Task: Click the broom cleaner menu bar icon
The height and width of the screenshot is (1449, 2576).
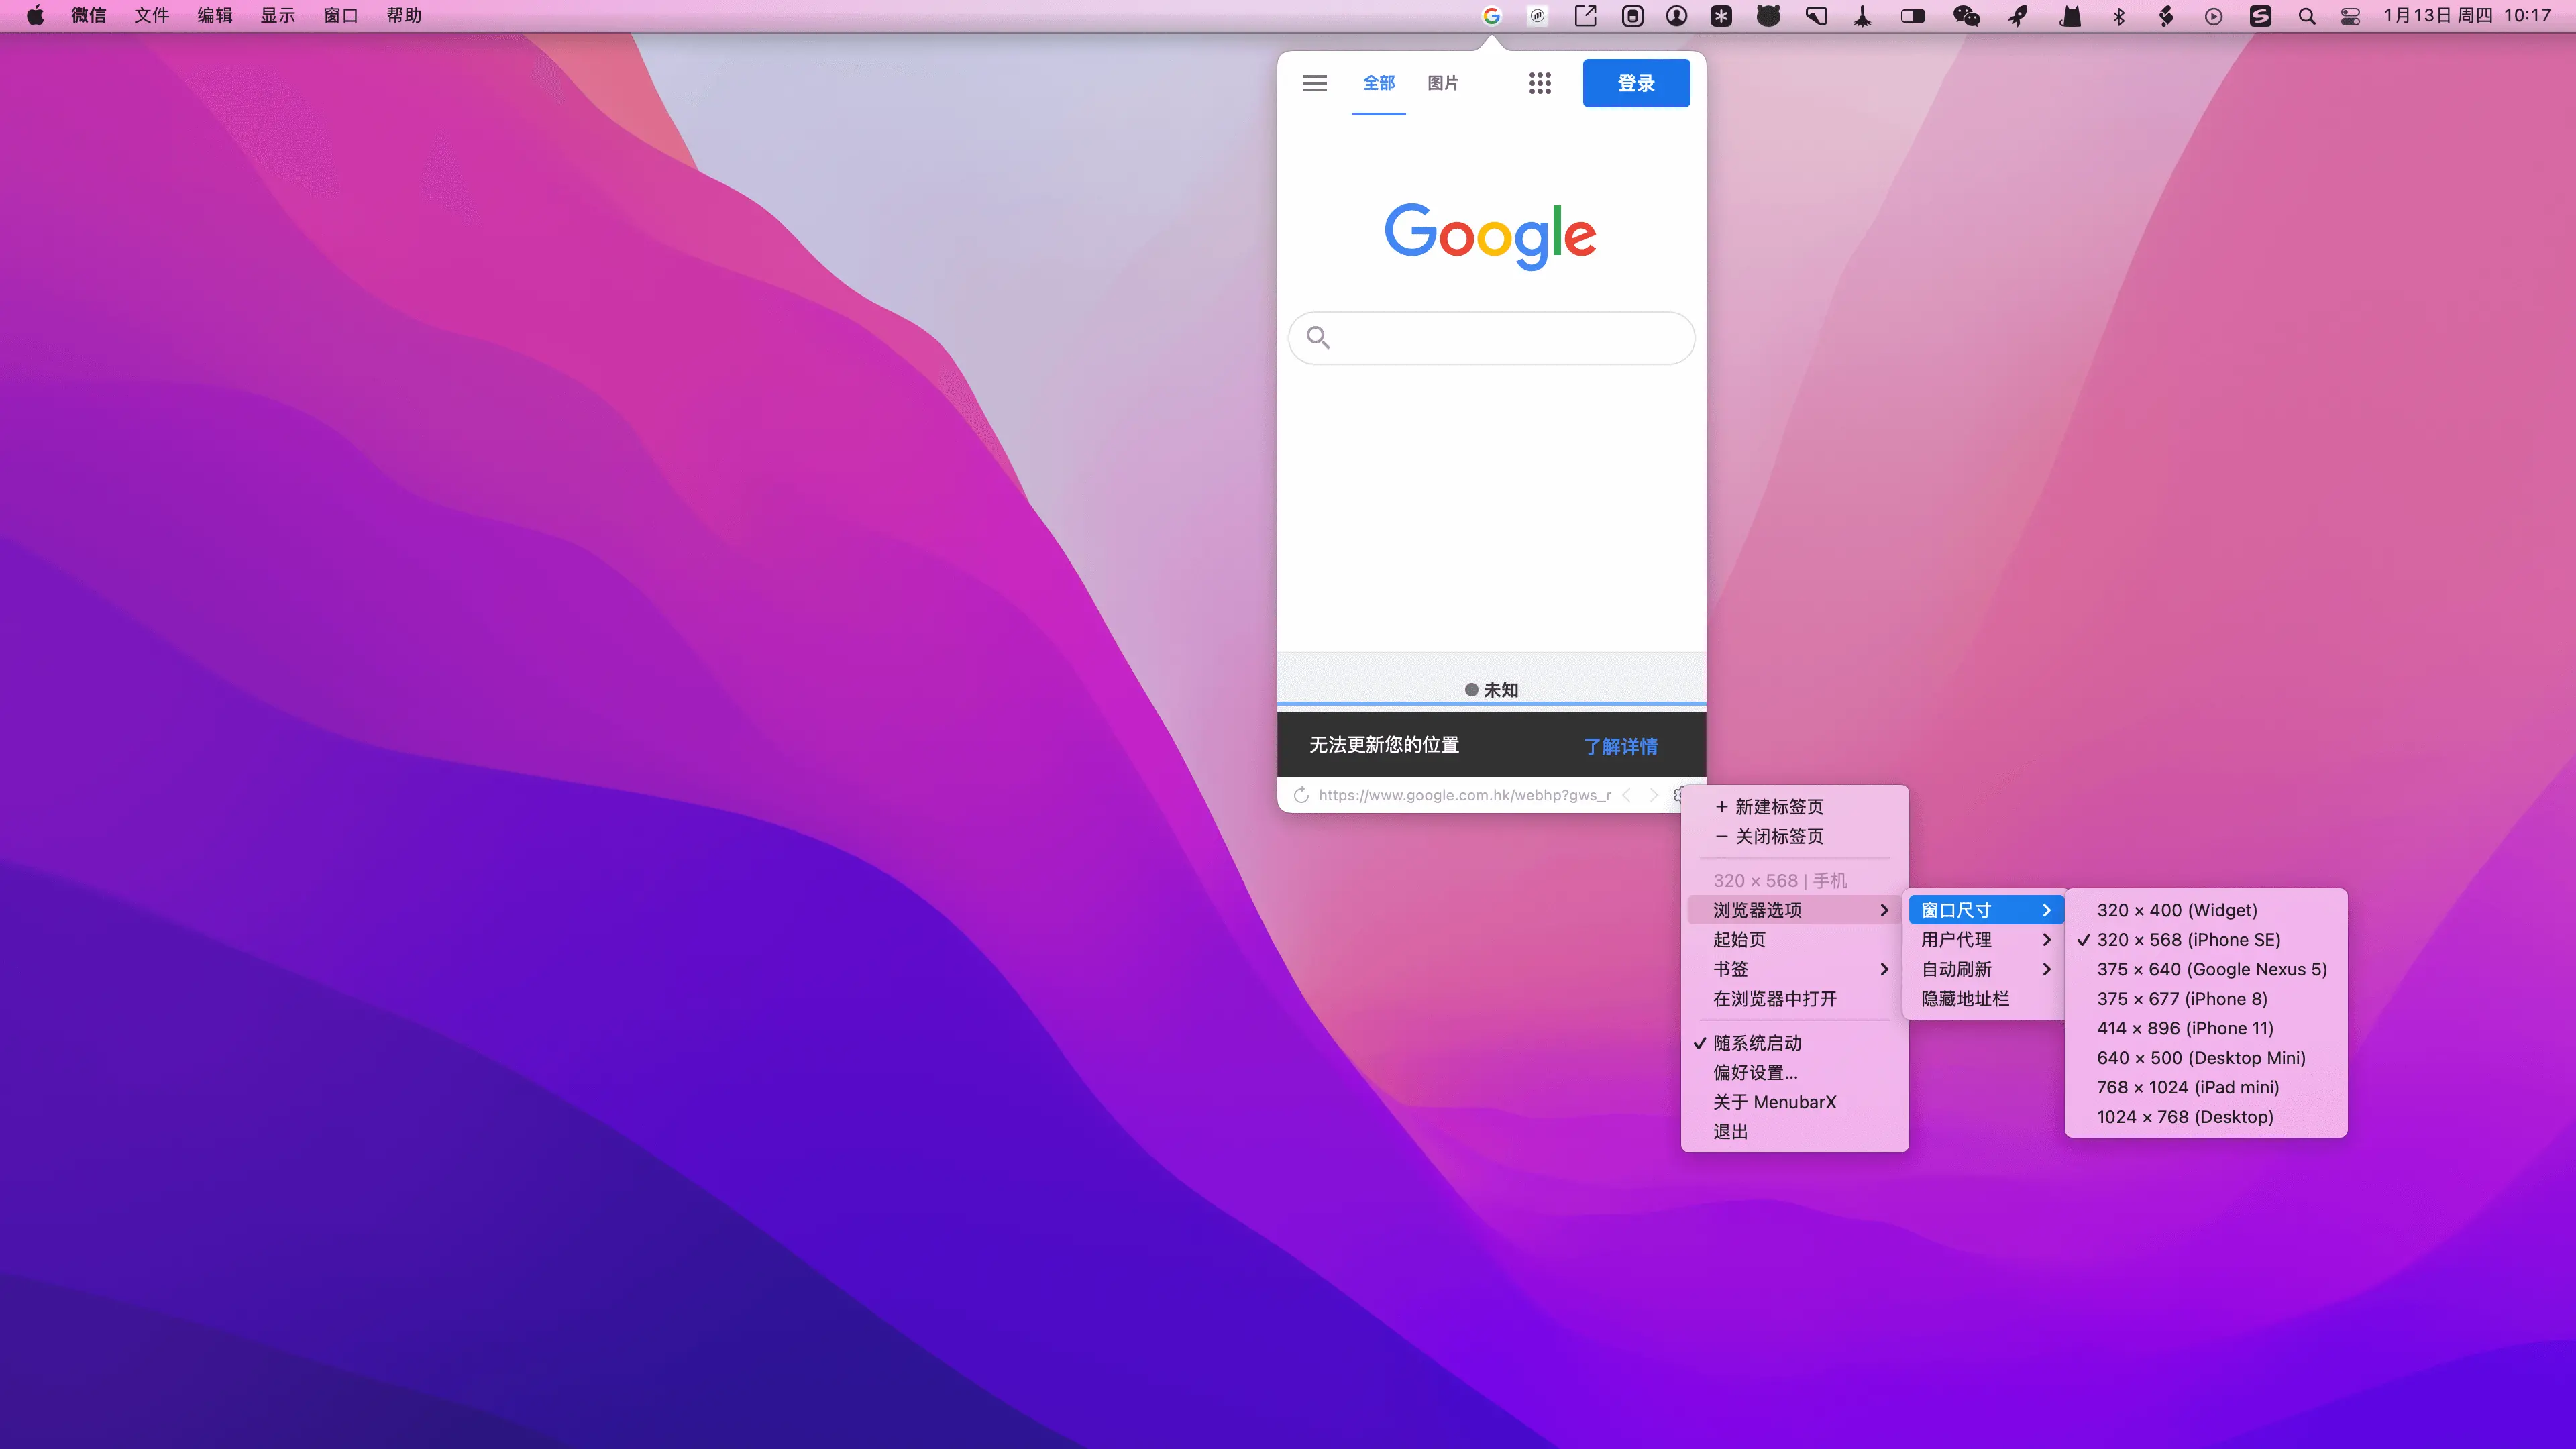Action: coord(1862,16)
